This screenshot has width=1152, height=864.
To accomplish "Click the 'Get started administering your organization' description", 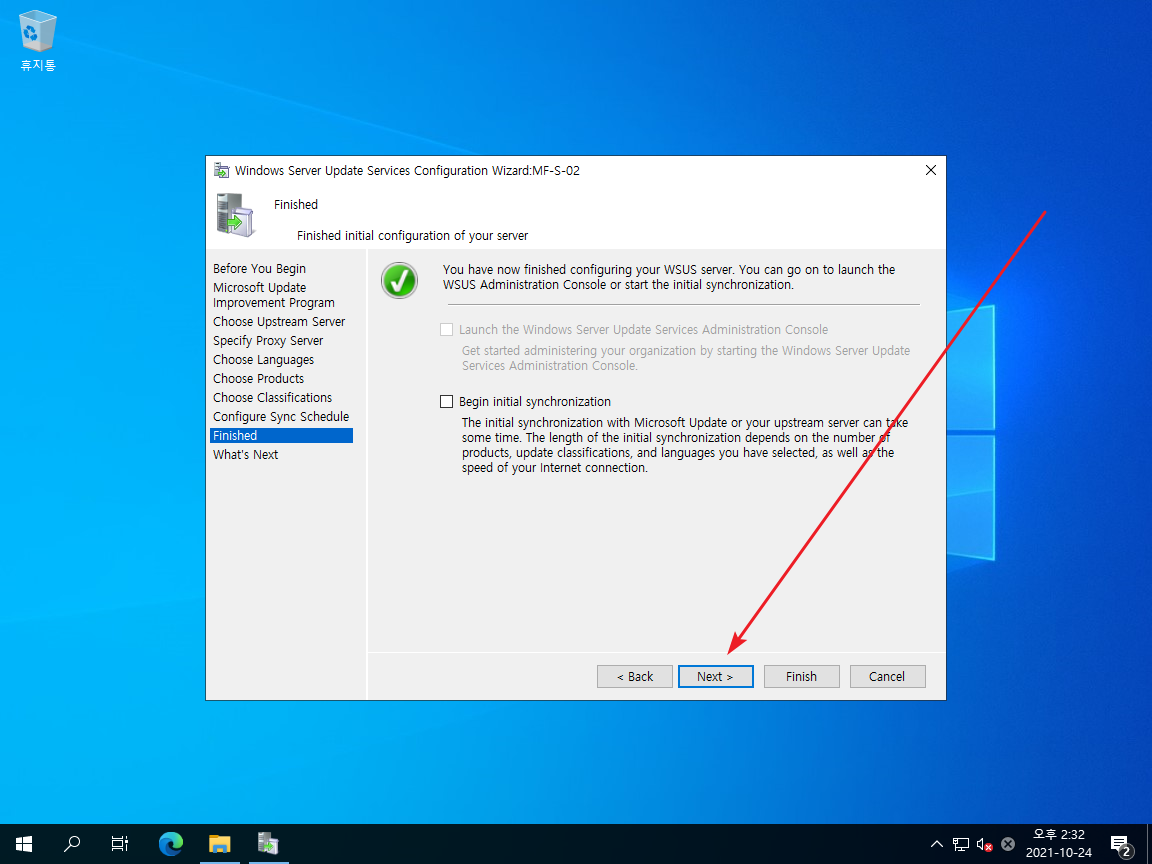I will click(686, 358).
